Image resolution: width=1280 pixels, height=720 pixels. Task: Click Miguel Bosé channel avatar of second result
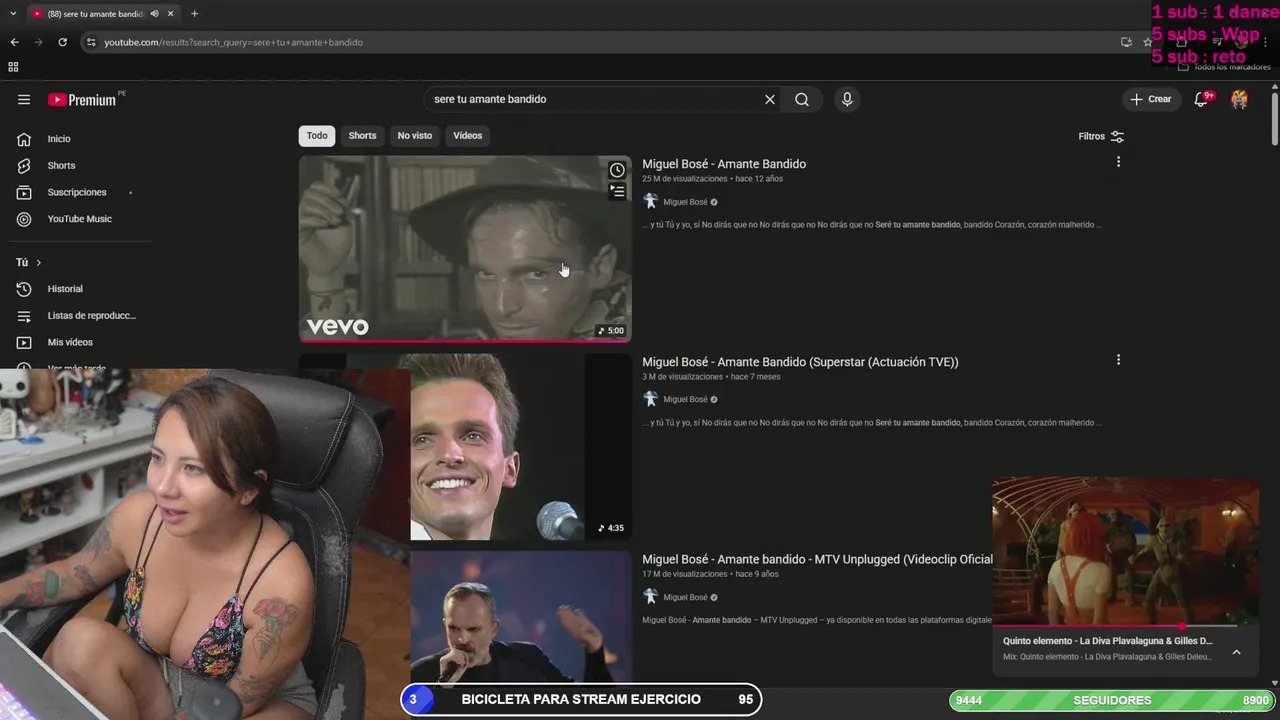(x=651, y=399)
